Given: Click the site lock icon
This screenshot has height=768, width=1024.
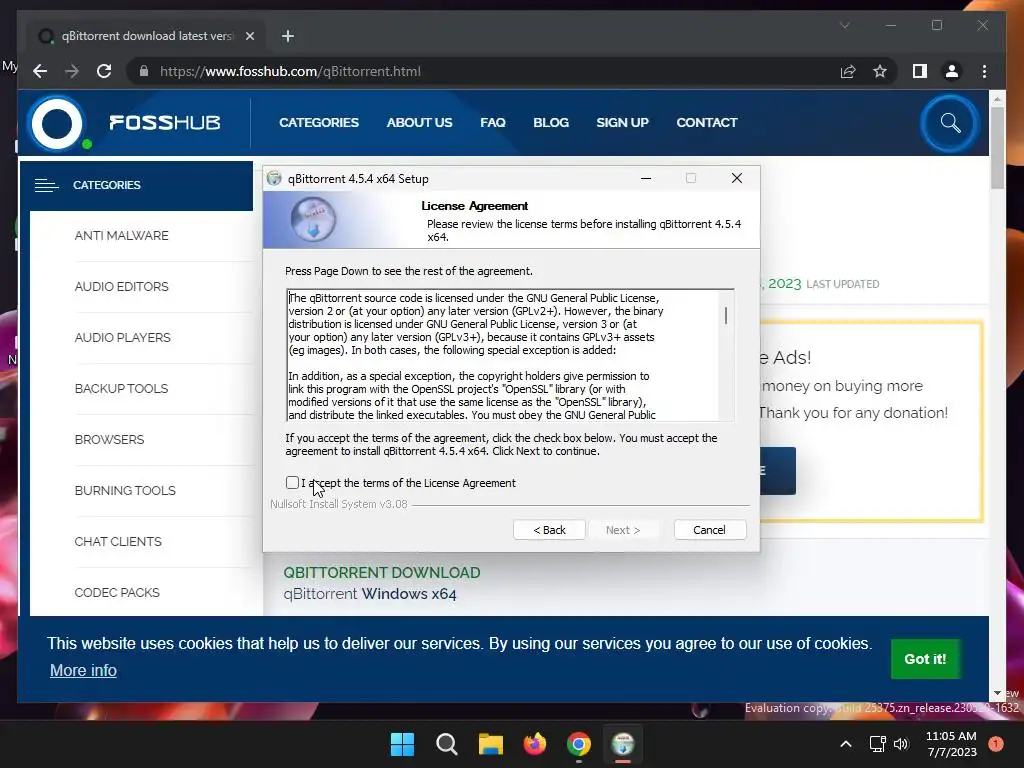Looking at the screenshot, I should [x=144, y=71].
